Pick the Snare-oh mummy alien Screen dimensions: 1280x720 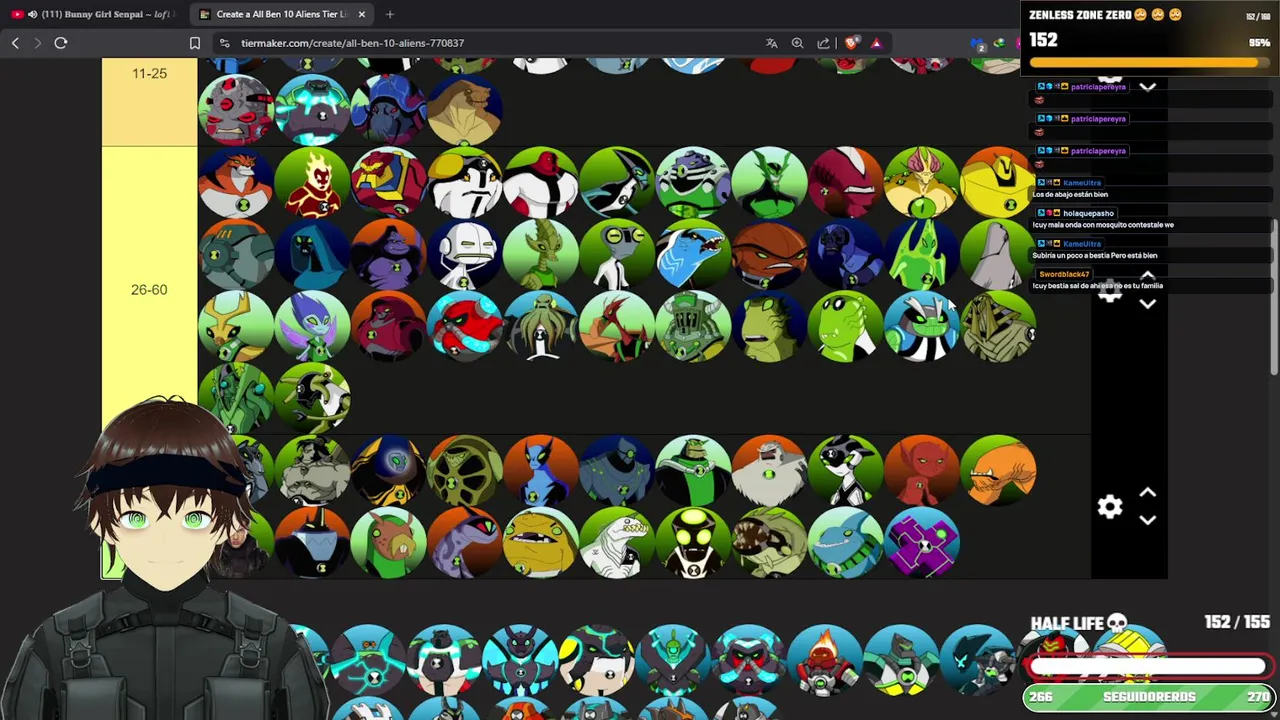pos(997,326)
